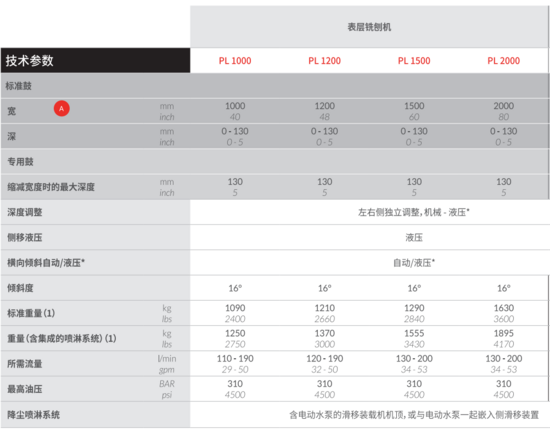The height and width of the screenshot is (429, 550).
Task: Click the 侧移液压 row label
Action: (x=25, y=237)
